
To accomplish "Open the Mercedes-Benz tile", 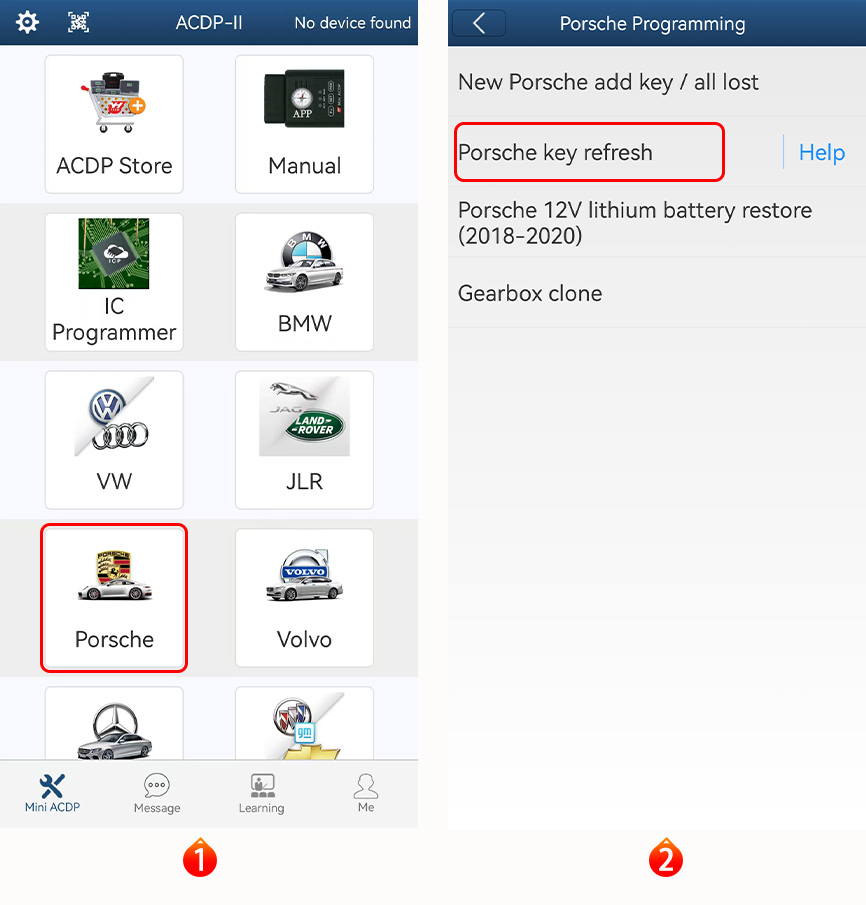I will point(114,723).
